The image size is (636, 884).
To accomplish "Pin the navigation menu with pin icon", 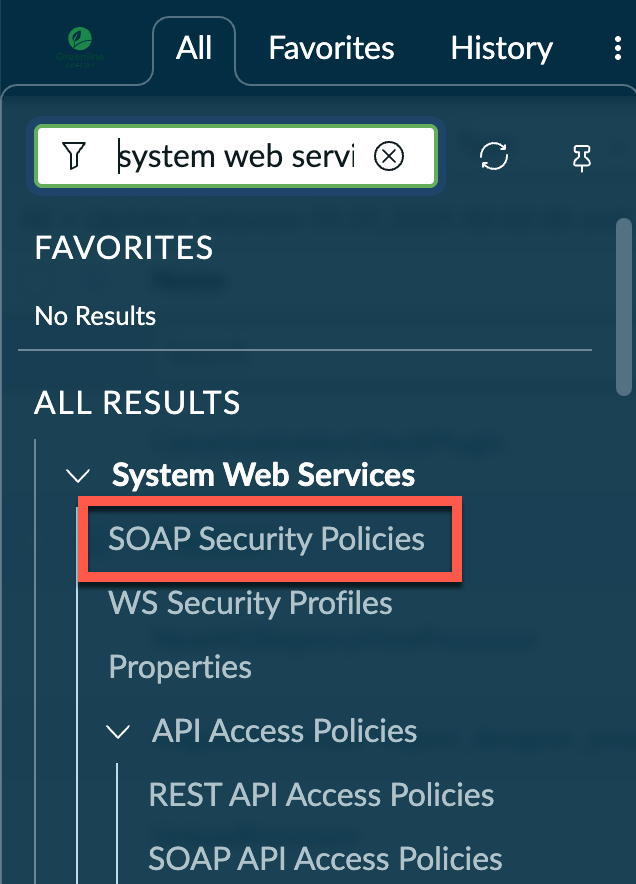I will click(x=582, y=157).
